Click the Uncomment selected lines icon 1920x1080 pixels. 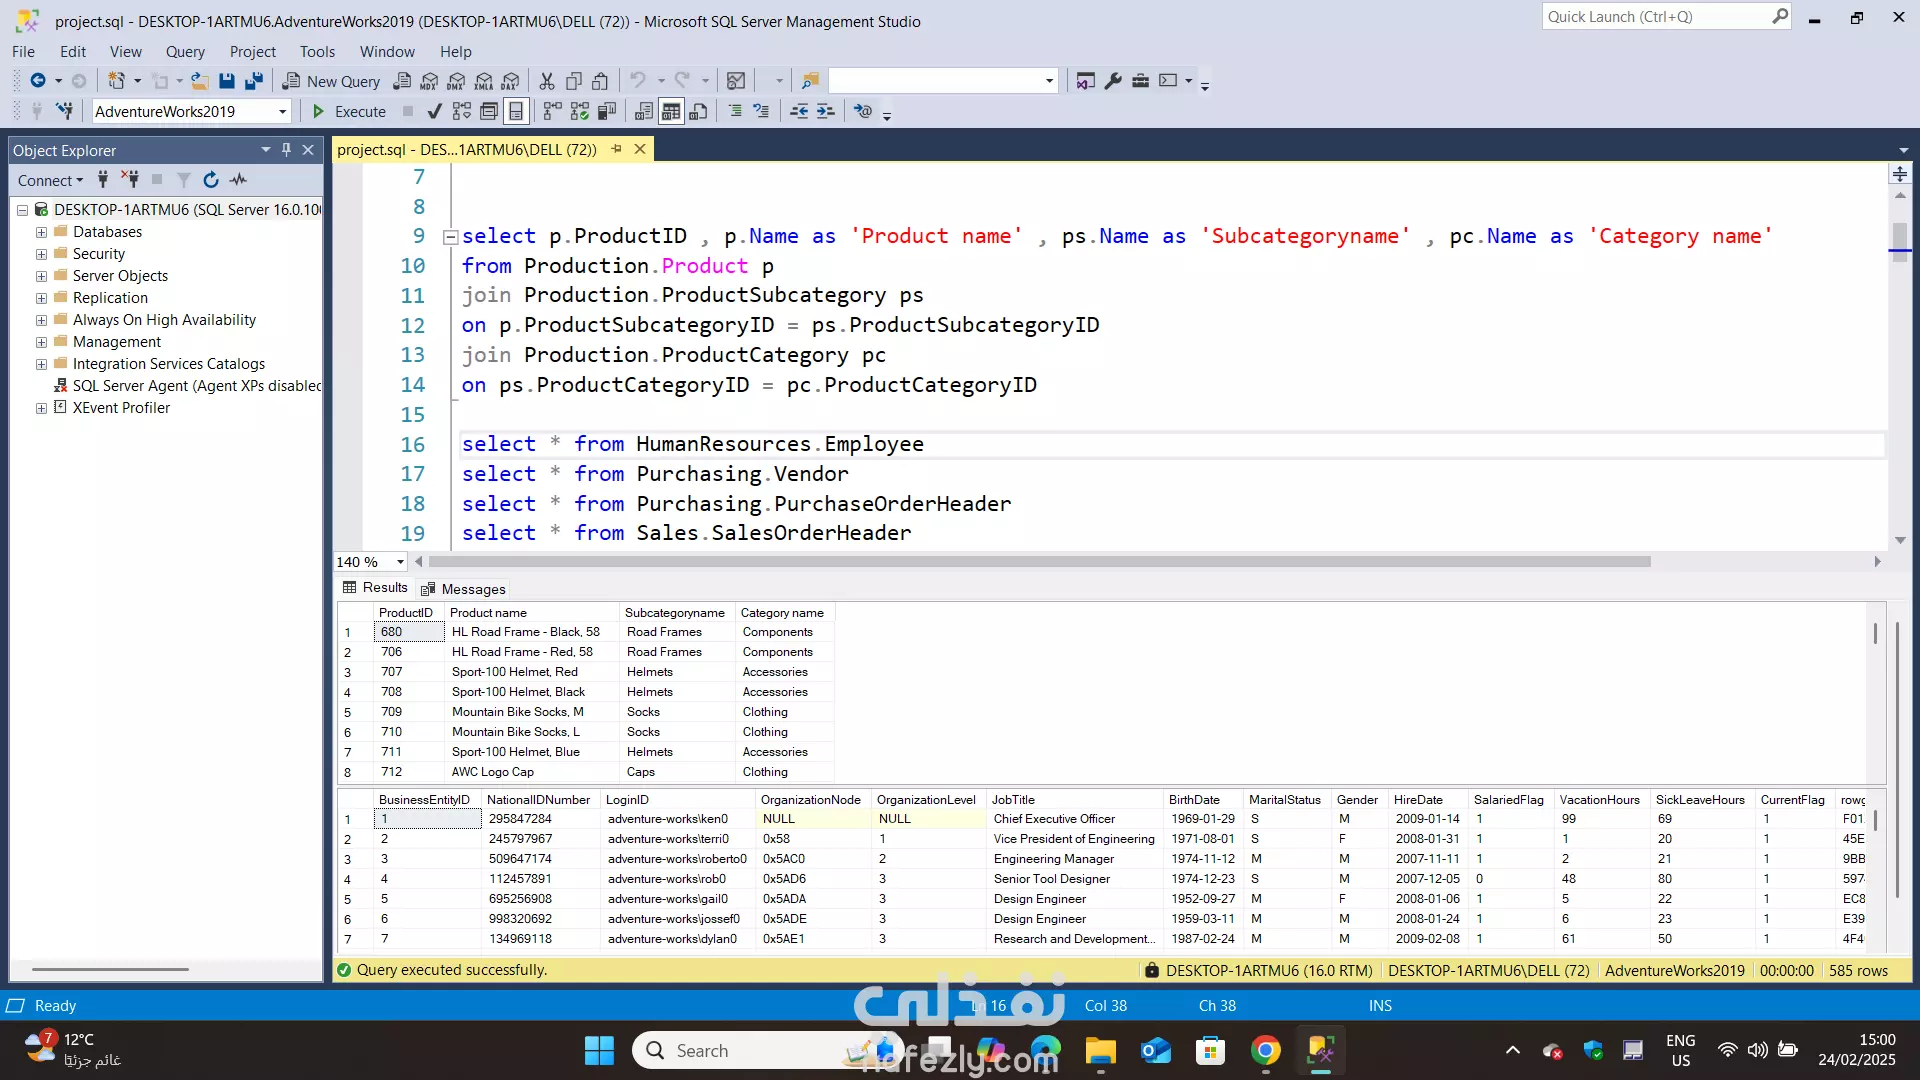[762, 111]
